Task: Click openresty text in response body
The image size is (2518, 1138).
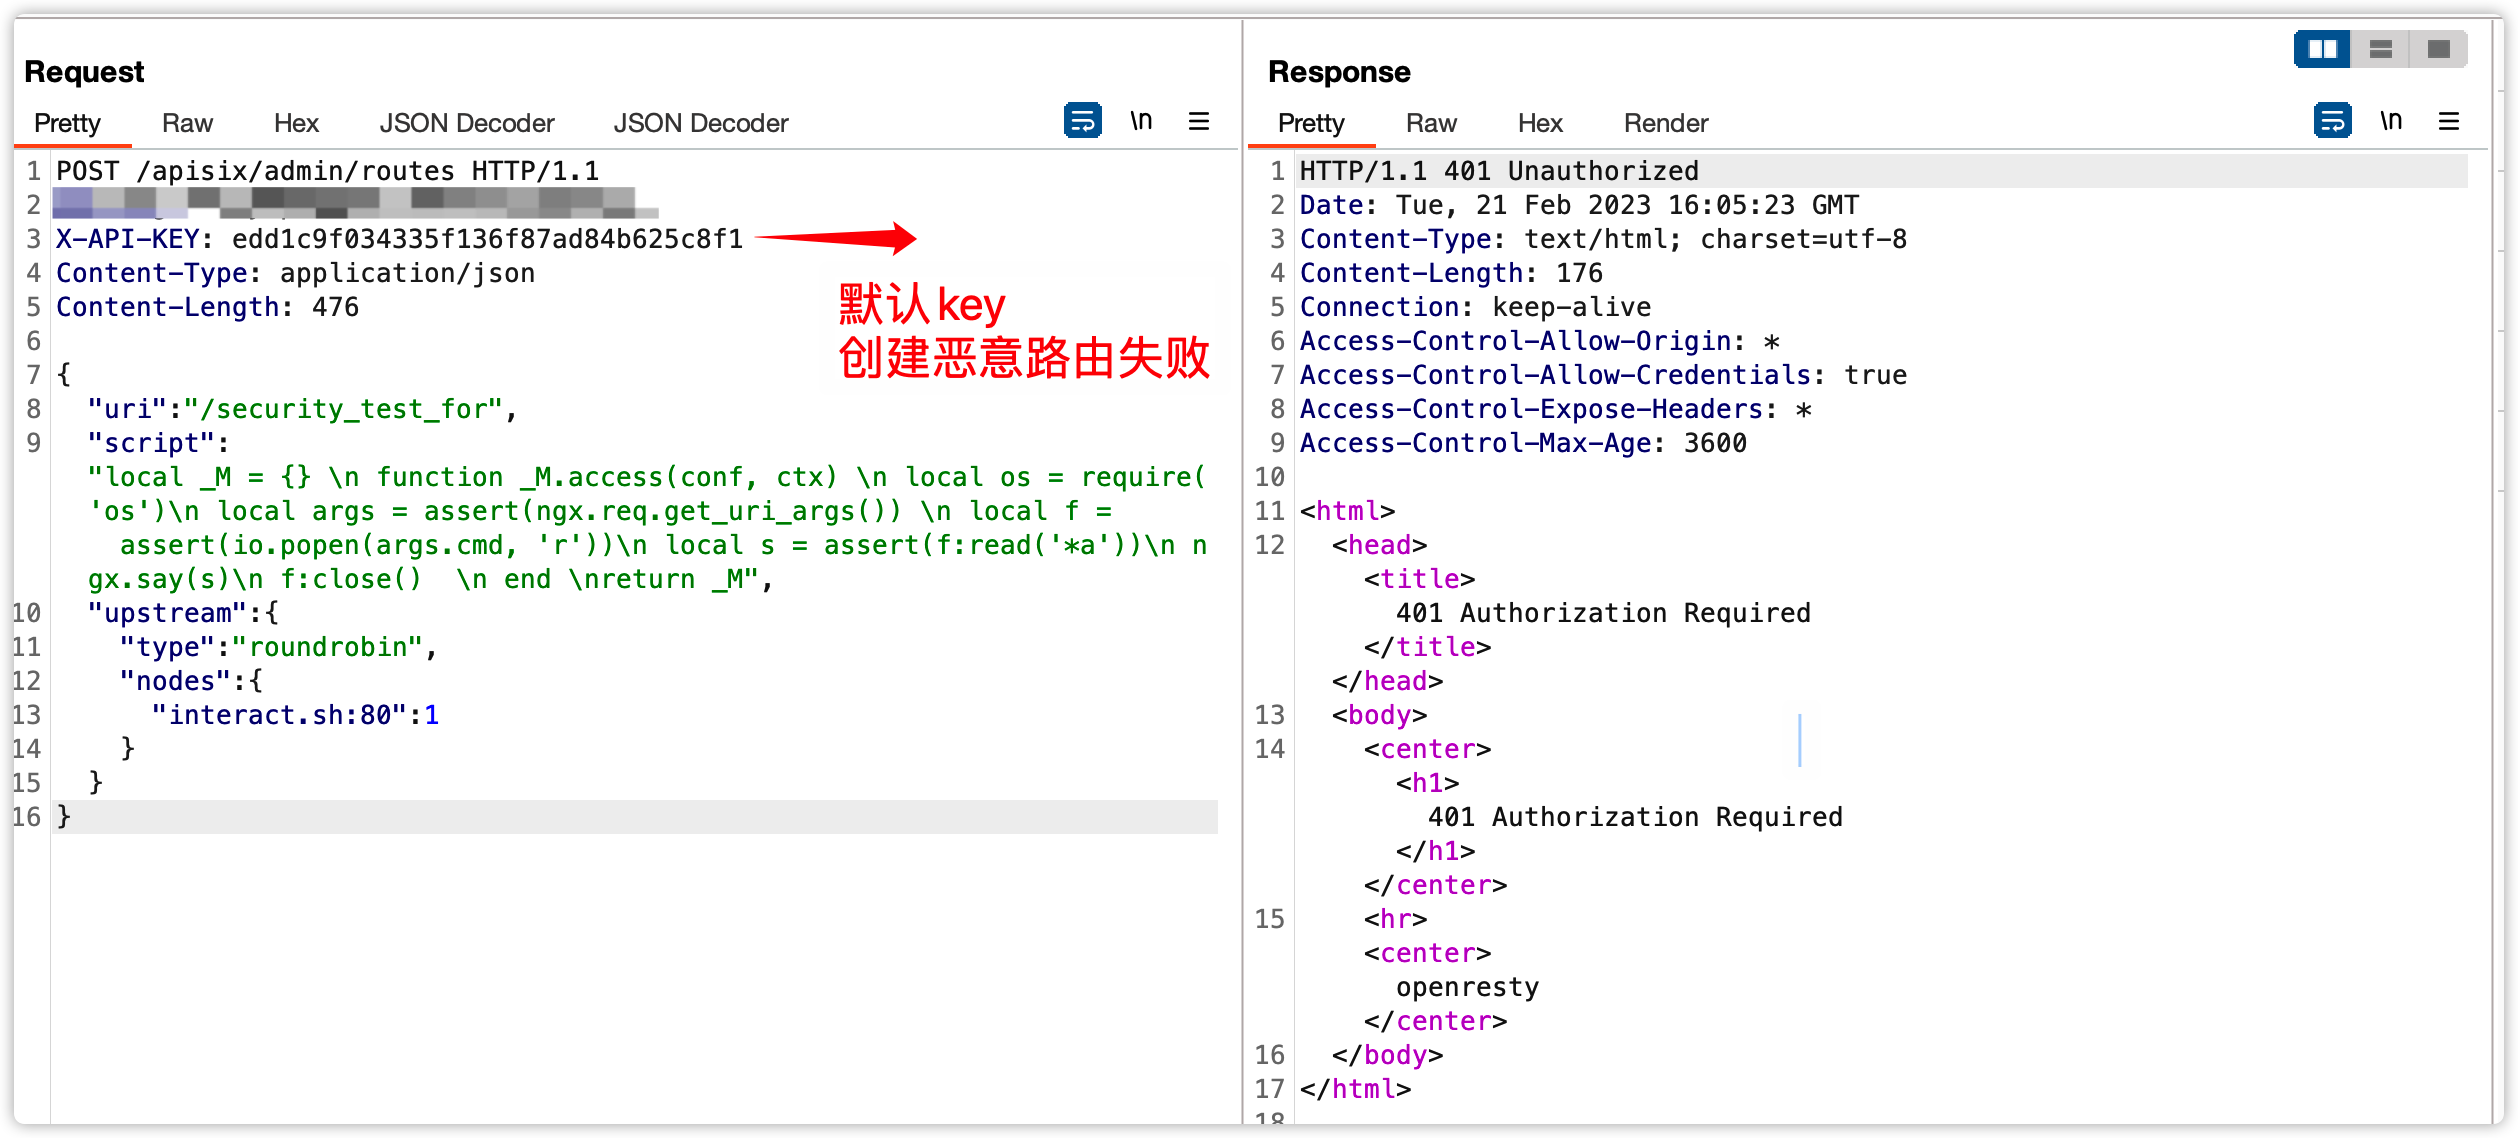Action: (1467, 987)
